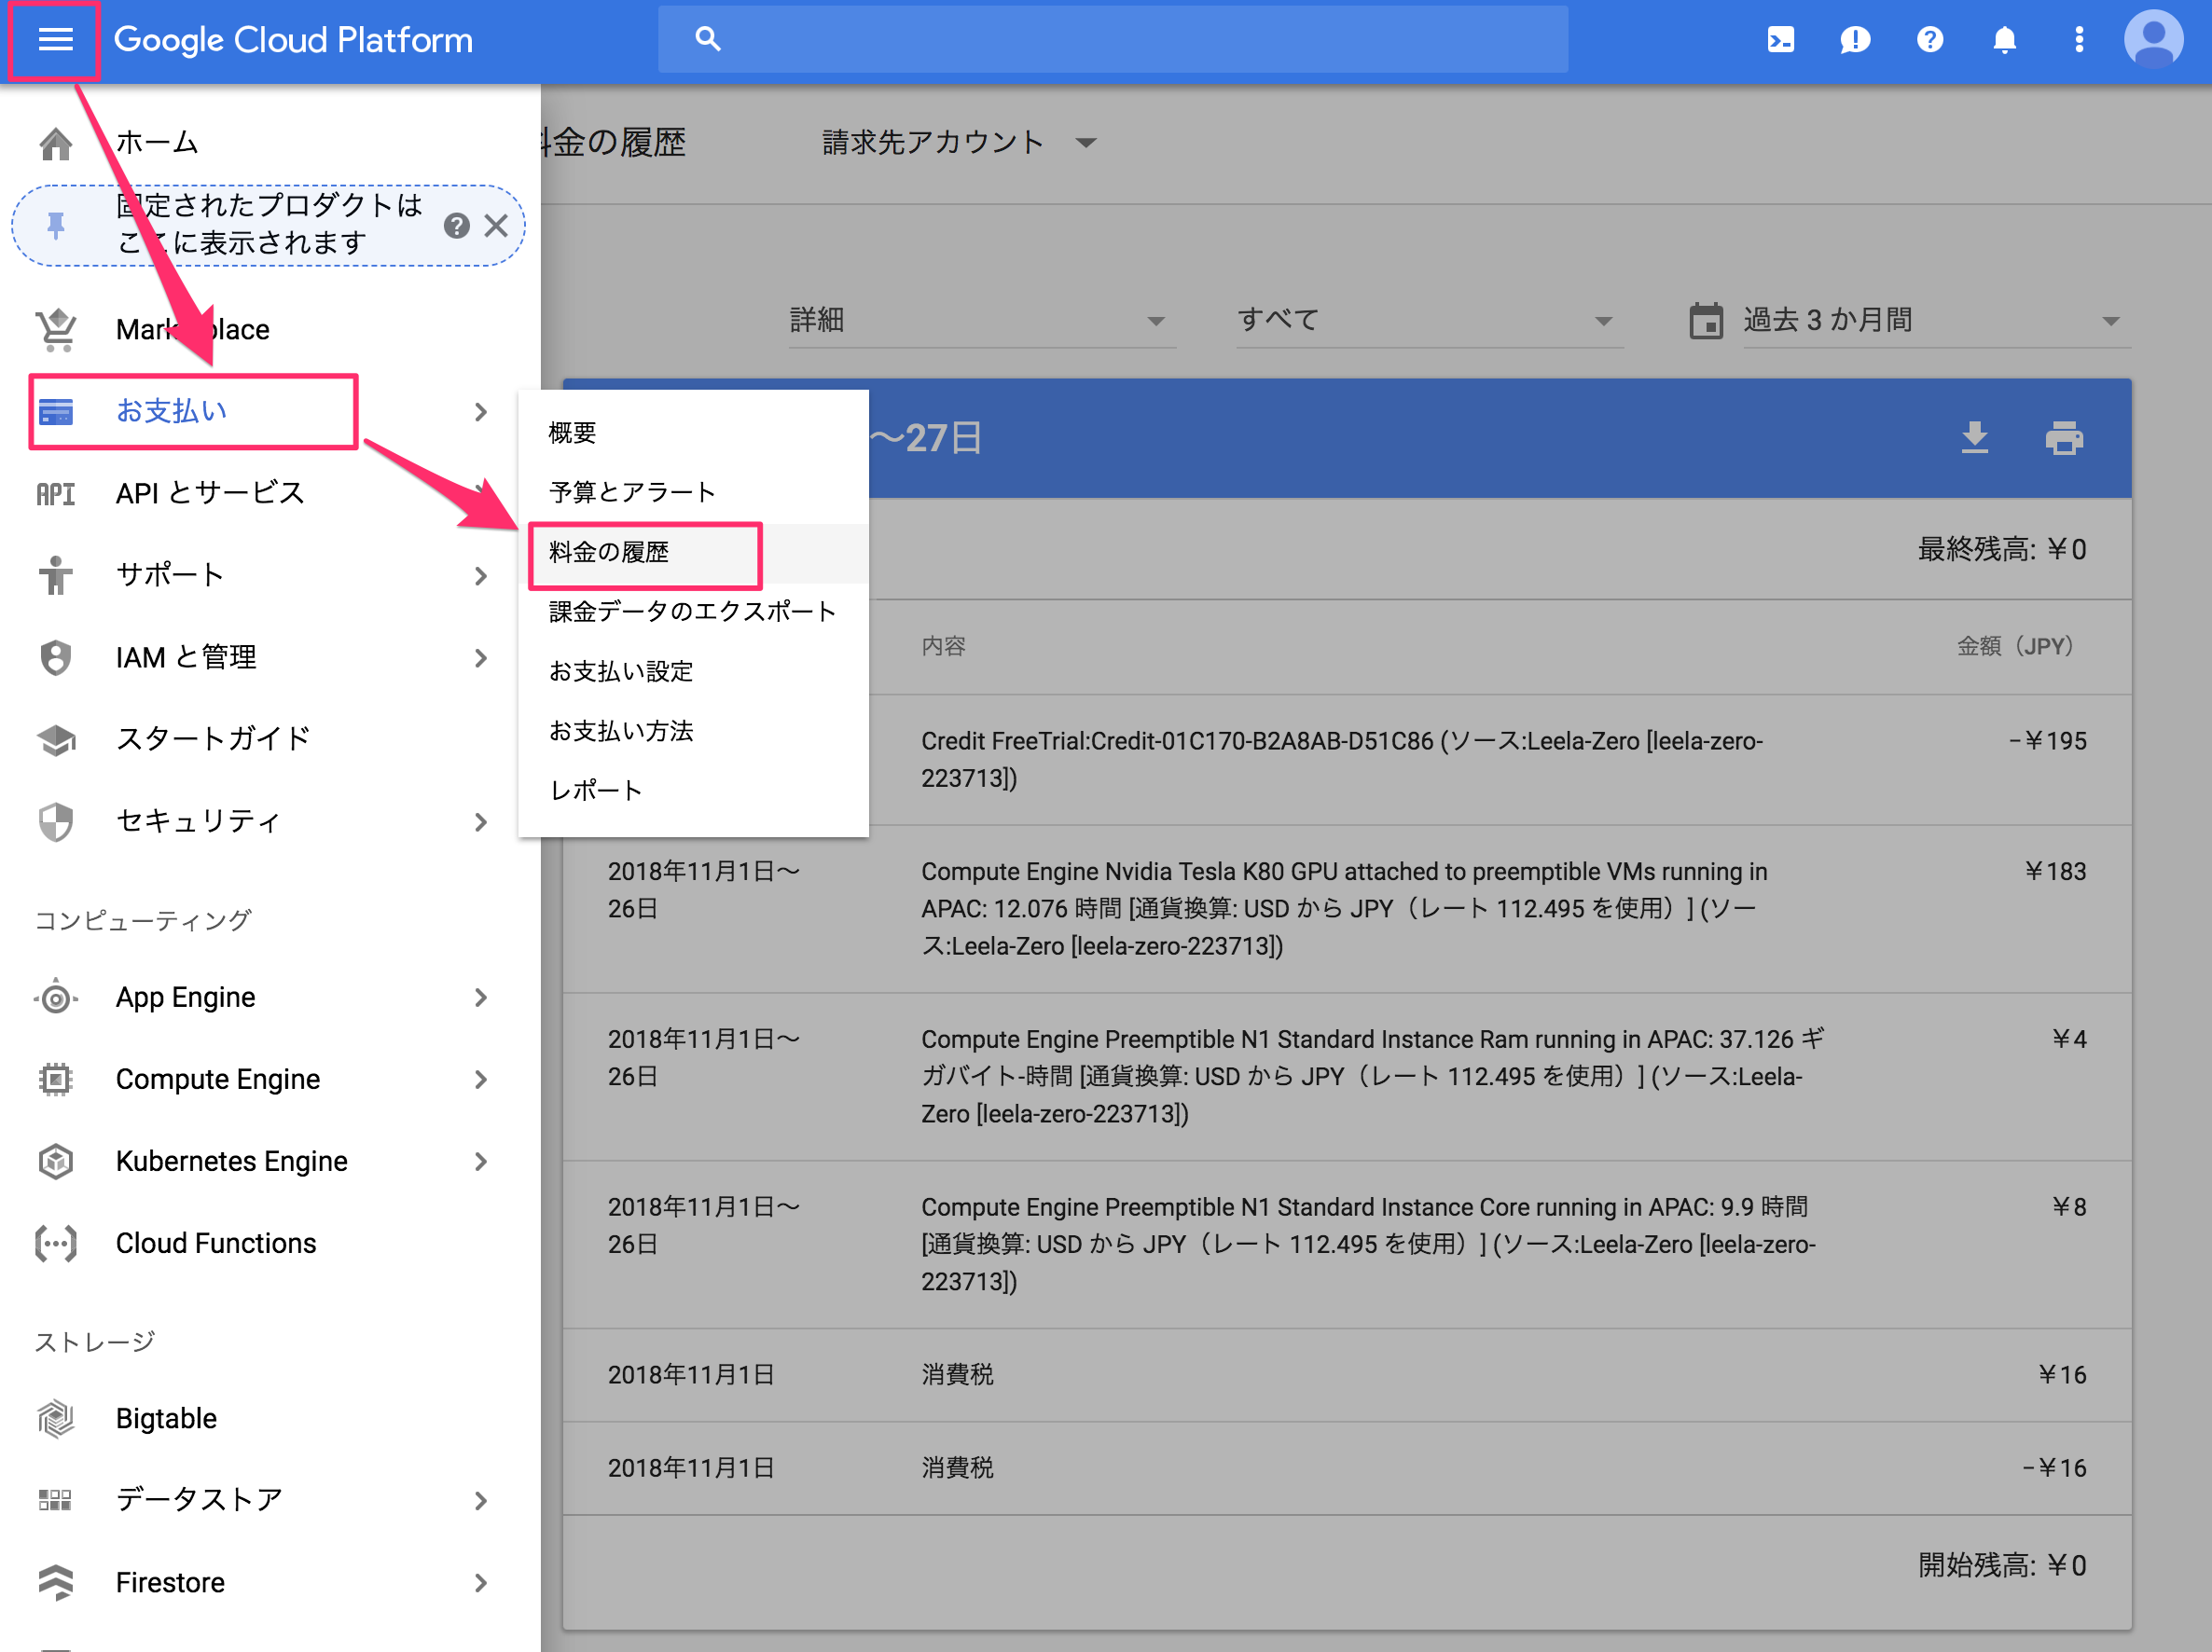This screenshot has height=1652, width=2212.
Task: Click the Cloud Functions icon
Action: pyautogui.click(x=56, y=1243)
